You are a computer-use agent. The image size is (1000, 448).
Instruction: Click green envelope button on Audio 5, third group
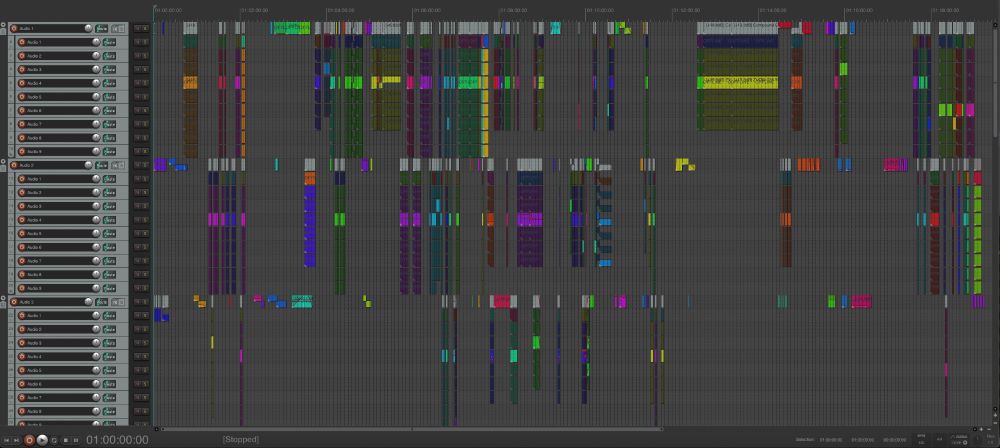click(109, 370)
